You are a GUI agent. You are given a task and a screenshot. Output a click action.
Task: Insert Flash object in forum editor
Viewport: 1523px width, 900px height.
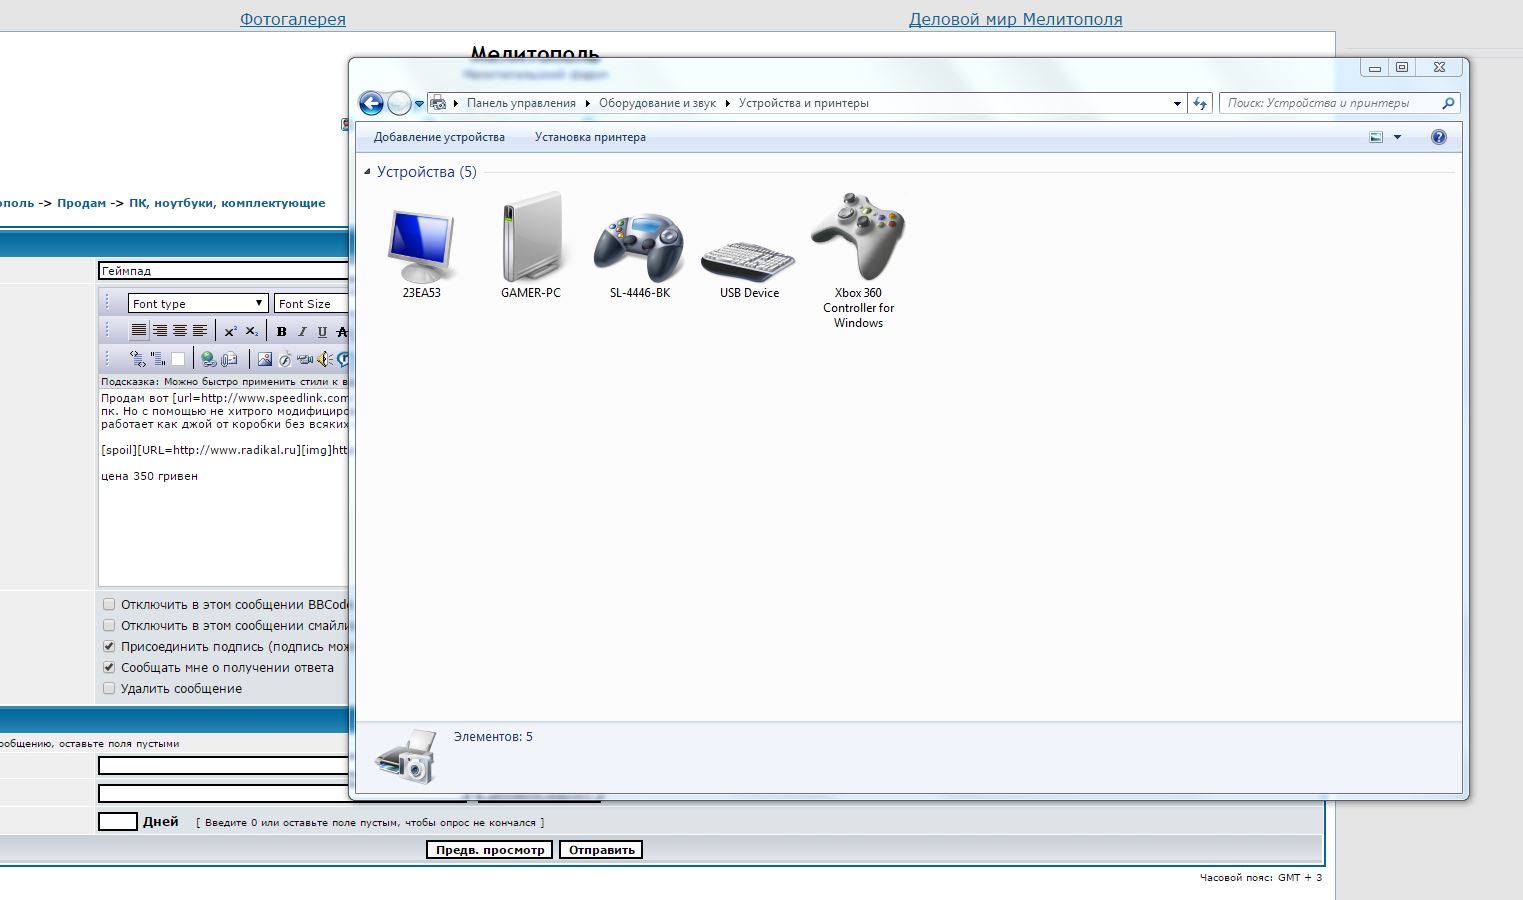(284, 358)
